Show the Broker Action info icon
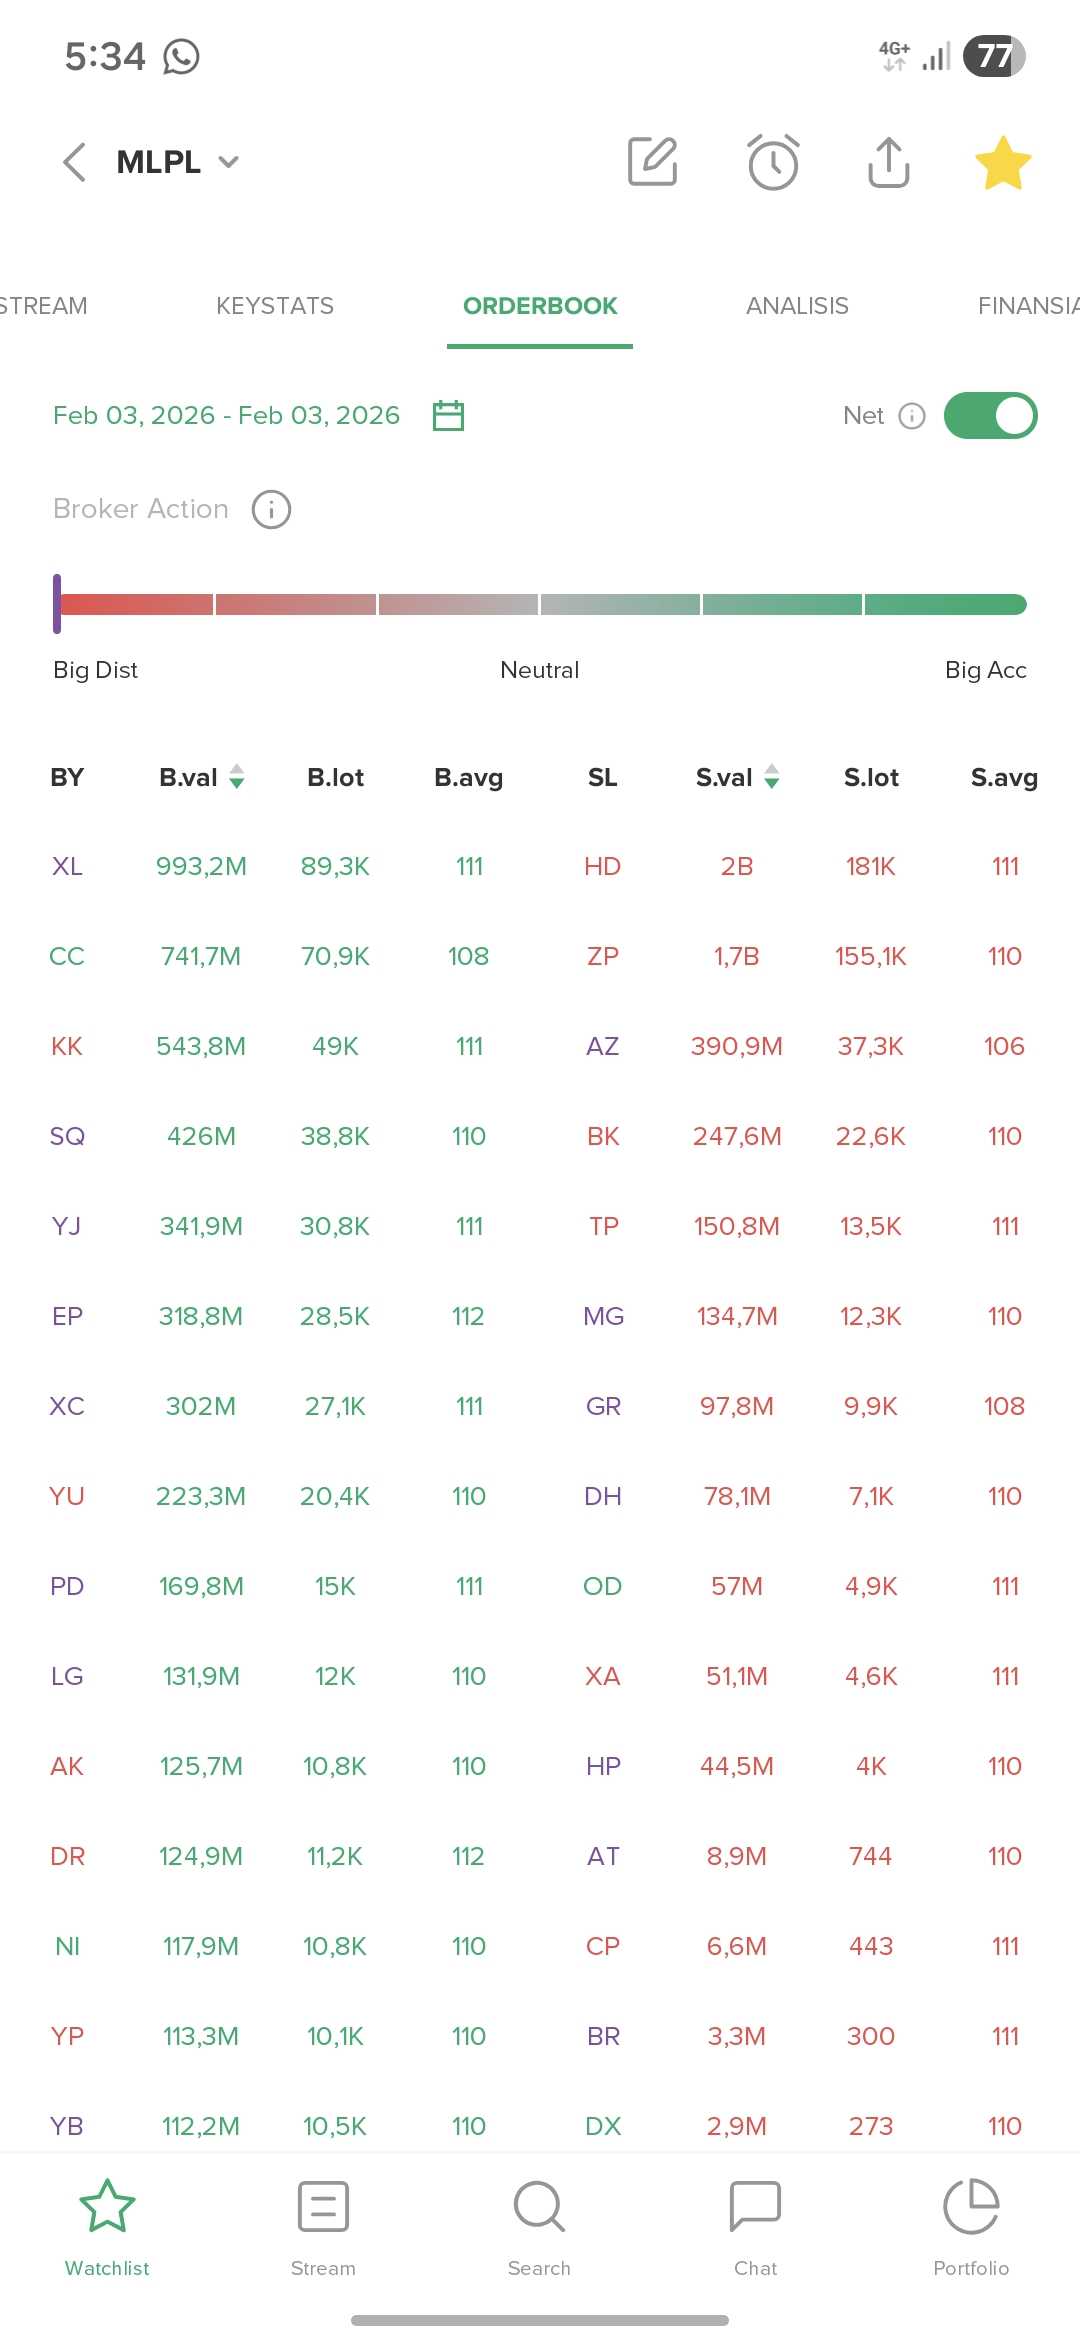This screenshot has width=1080, height=2340. (x=271, y=509)
